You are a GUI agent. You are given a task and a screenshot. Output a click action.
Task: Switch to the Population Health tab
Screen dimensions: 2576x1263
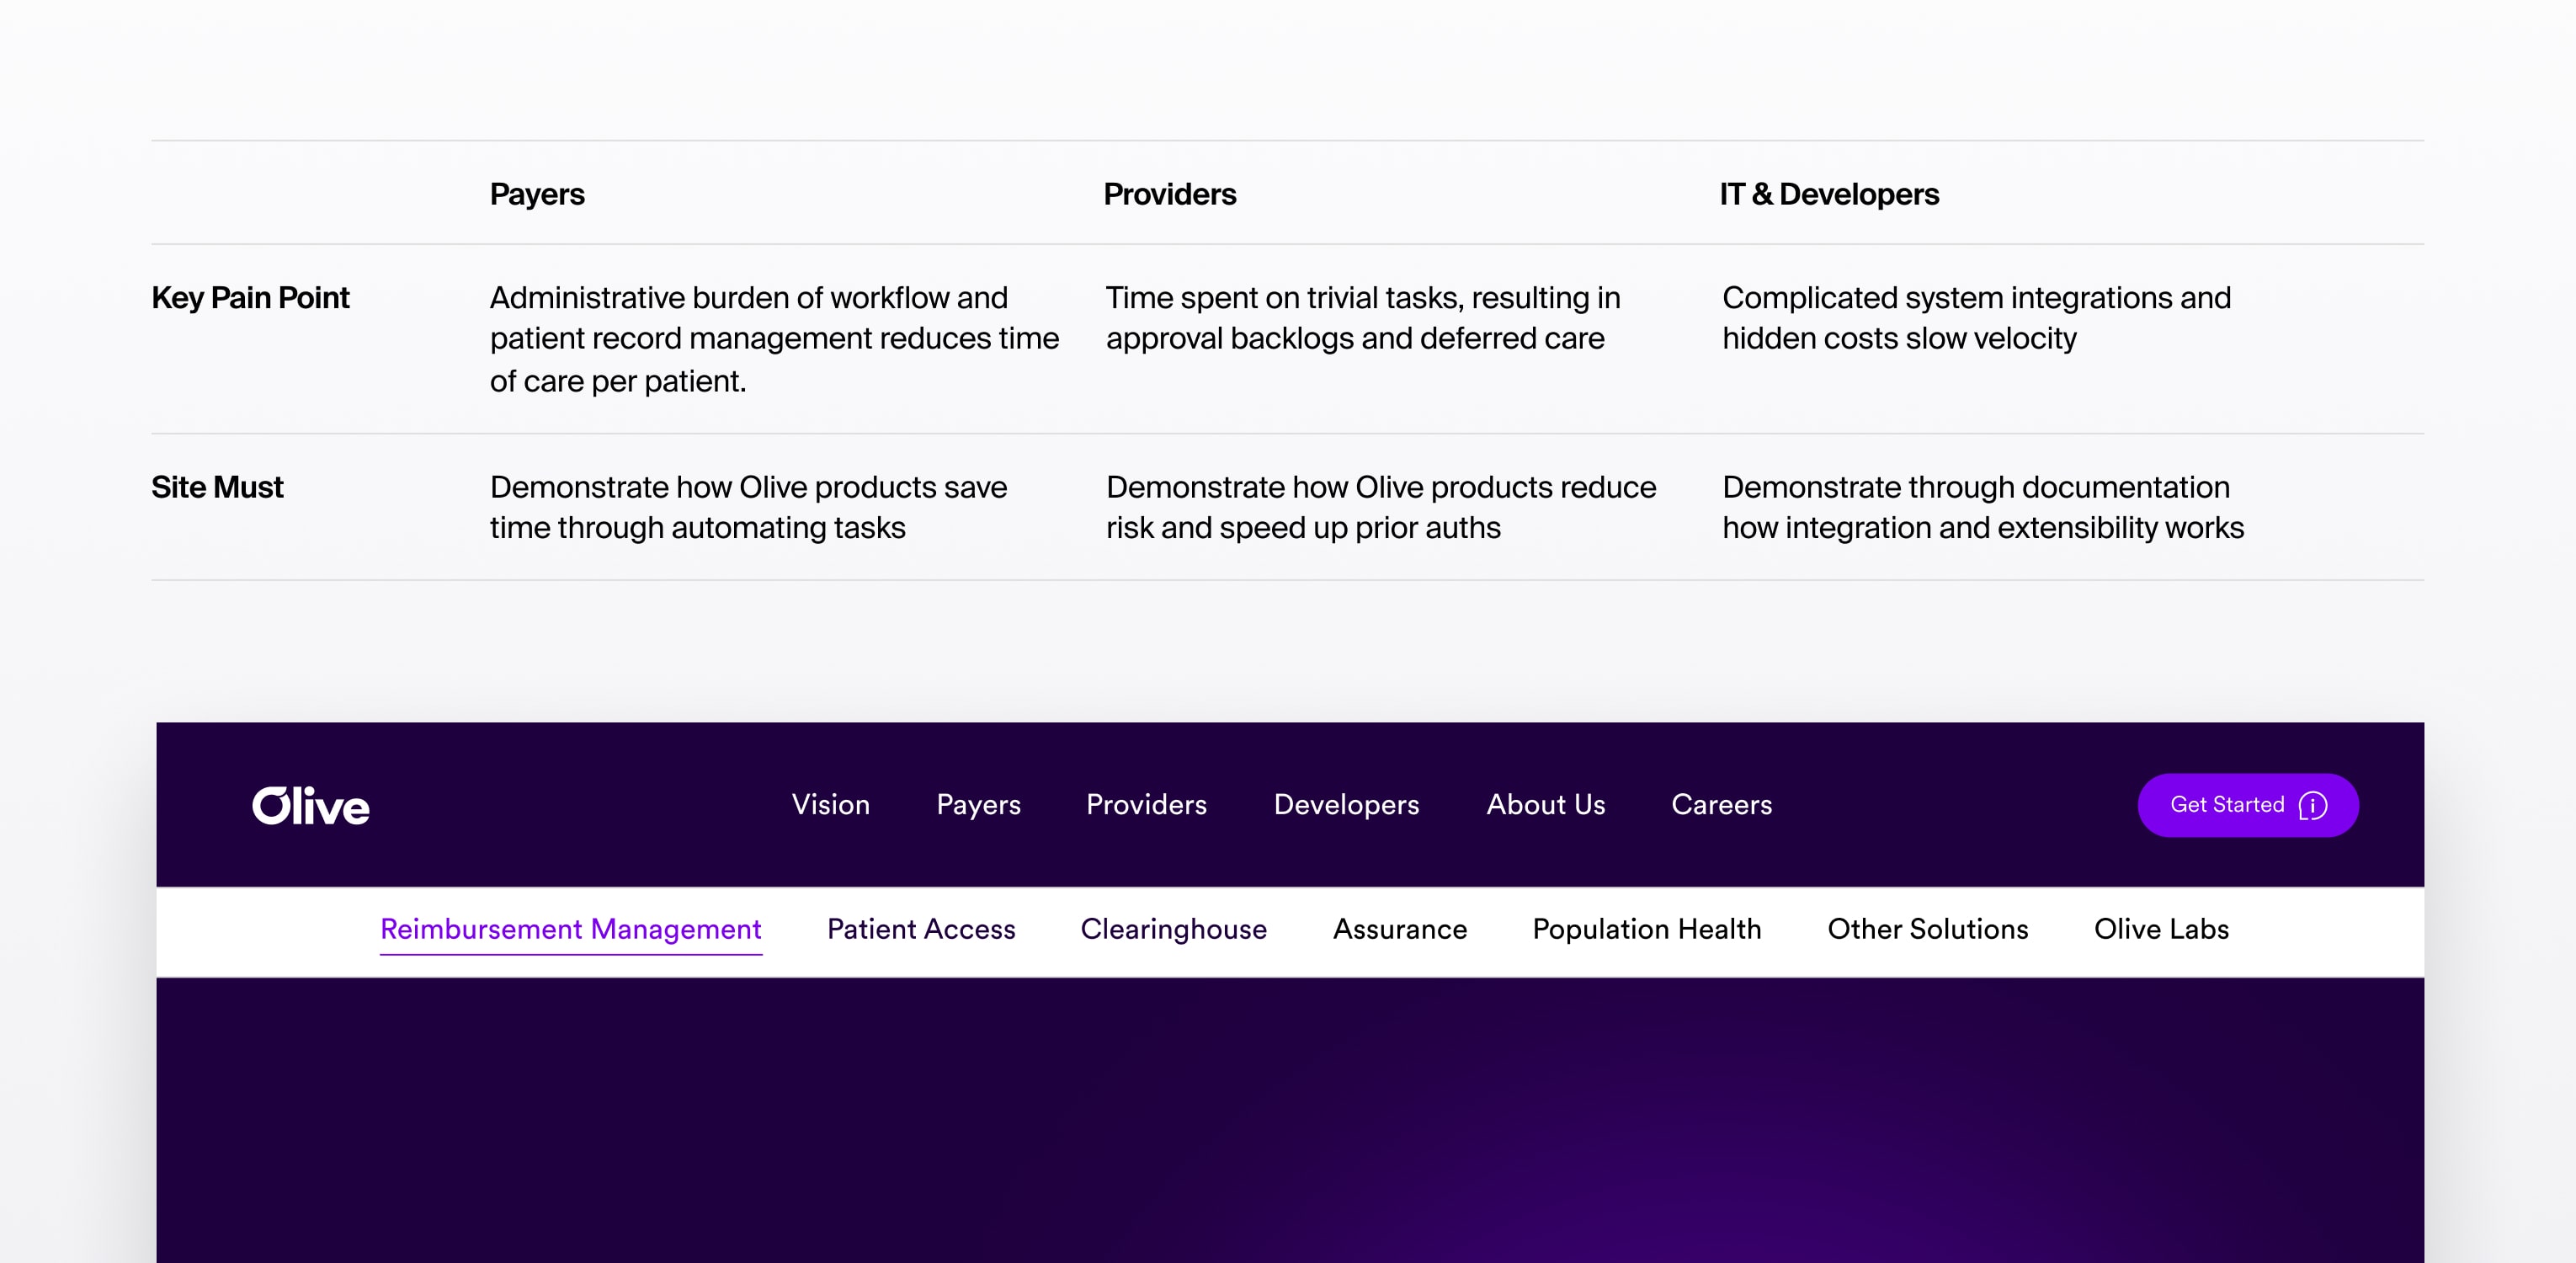[x=1647, y=929]
